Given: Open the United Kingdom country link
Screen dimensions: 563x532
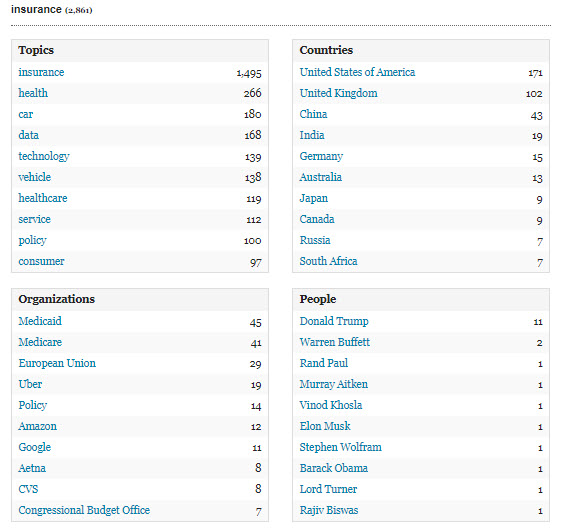Looking at the screenshot, I should click(x=339, y=93).
